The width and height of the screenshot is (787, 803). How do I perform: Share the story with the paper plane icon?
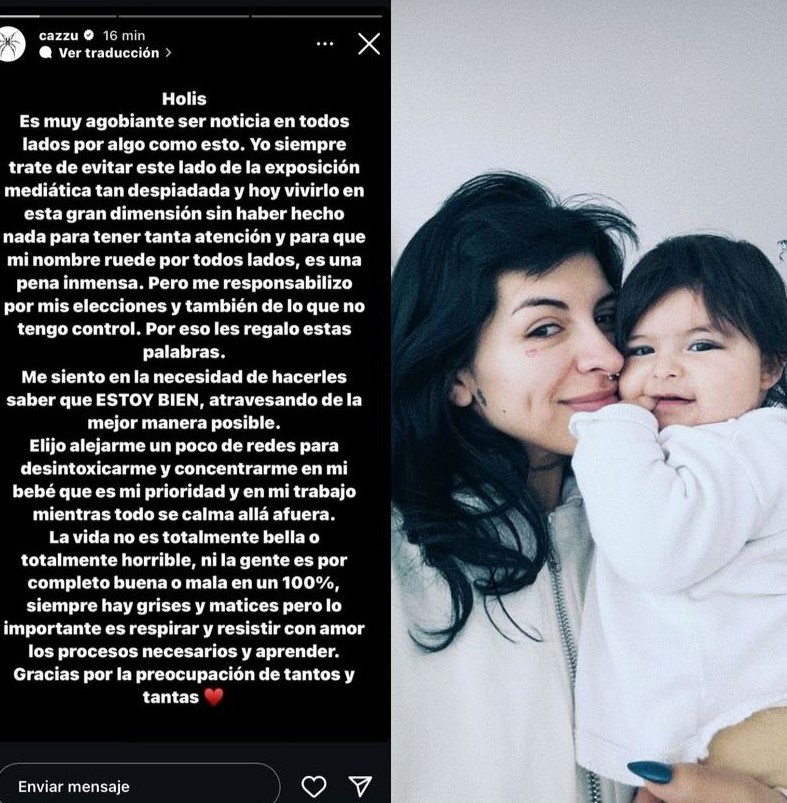360,786
